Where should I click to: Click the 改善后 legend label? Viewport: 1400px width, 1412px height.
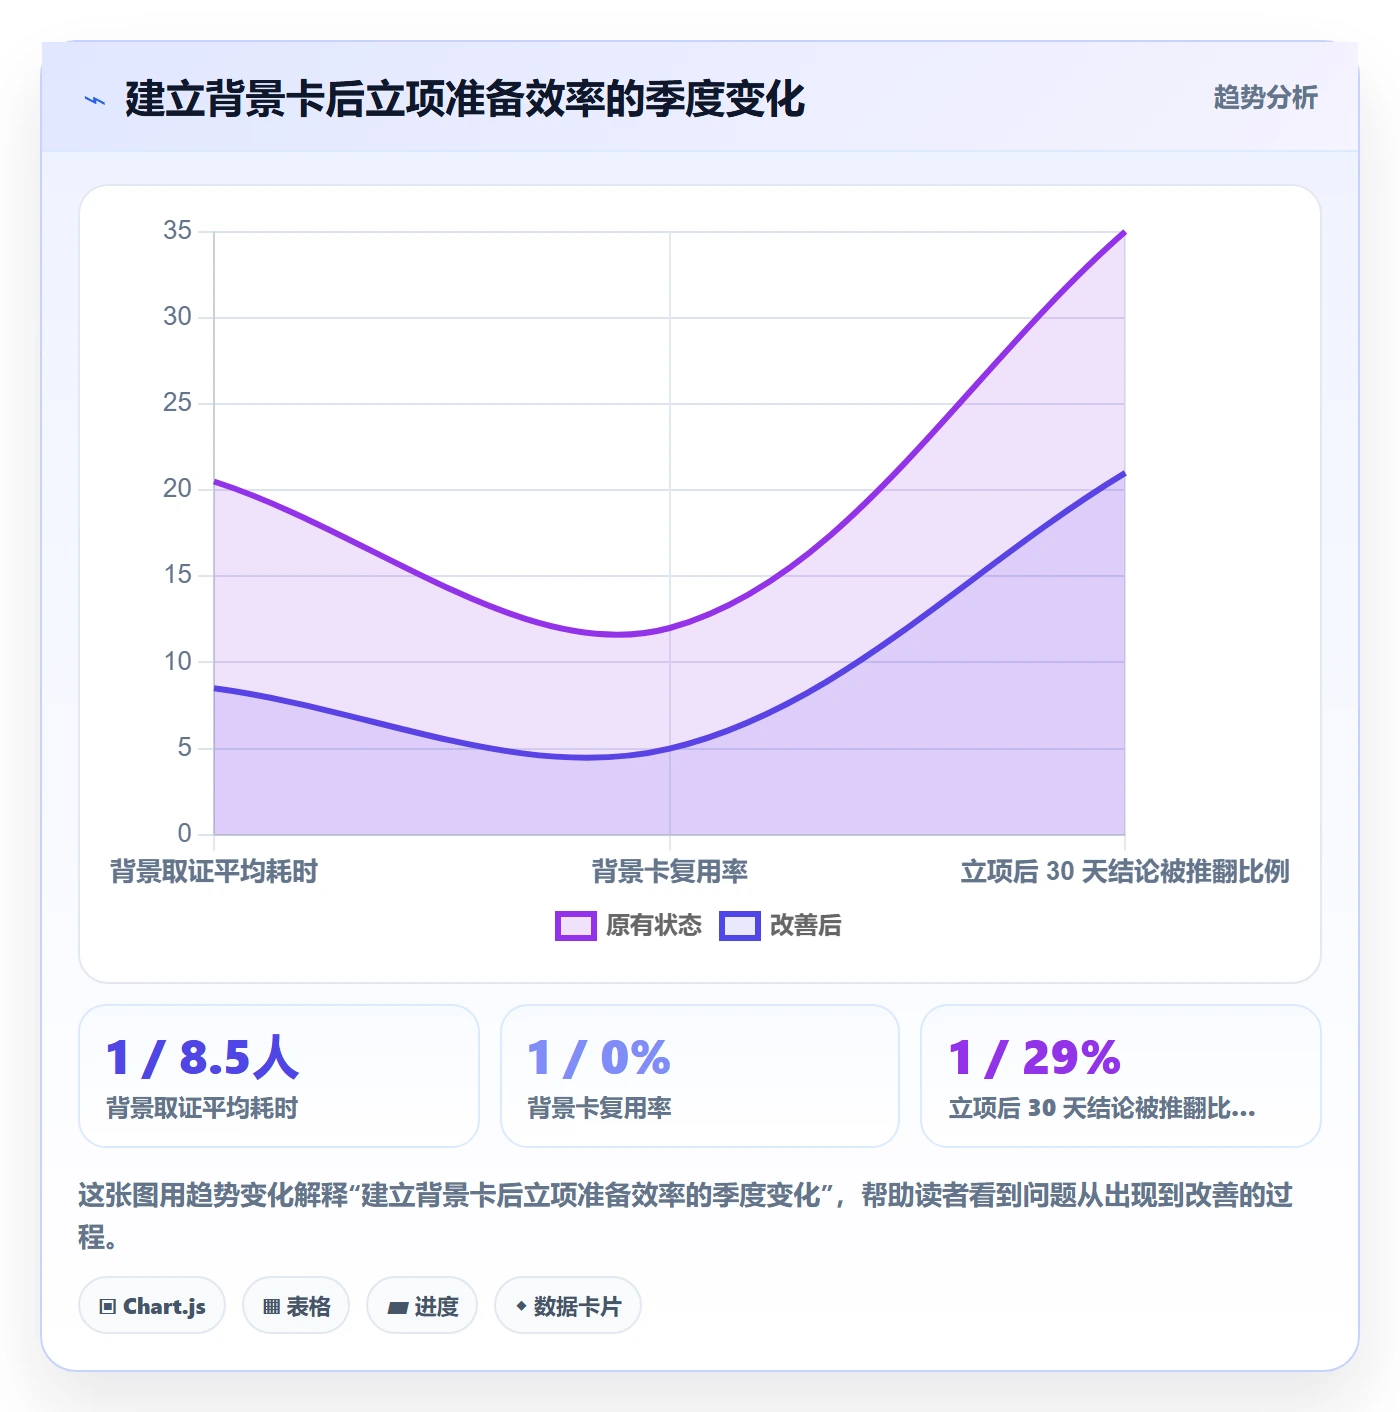point(805,926)
